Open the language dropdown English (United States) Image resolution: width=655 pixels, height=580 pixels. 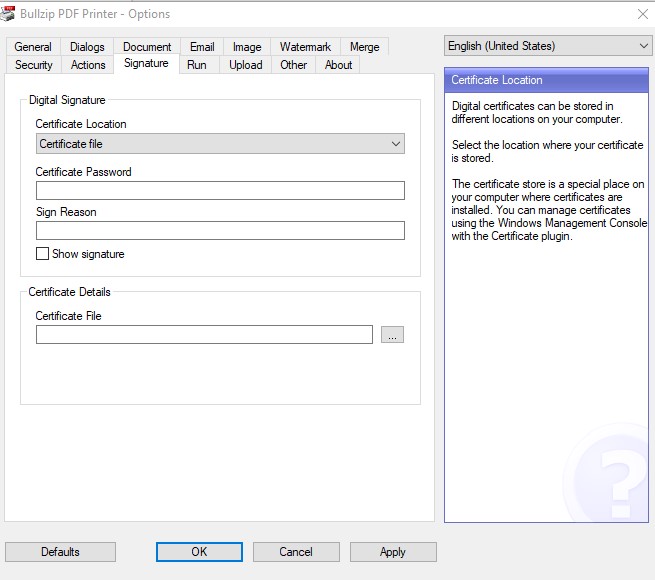point(548,46)
